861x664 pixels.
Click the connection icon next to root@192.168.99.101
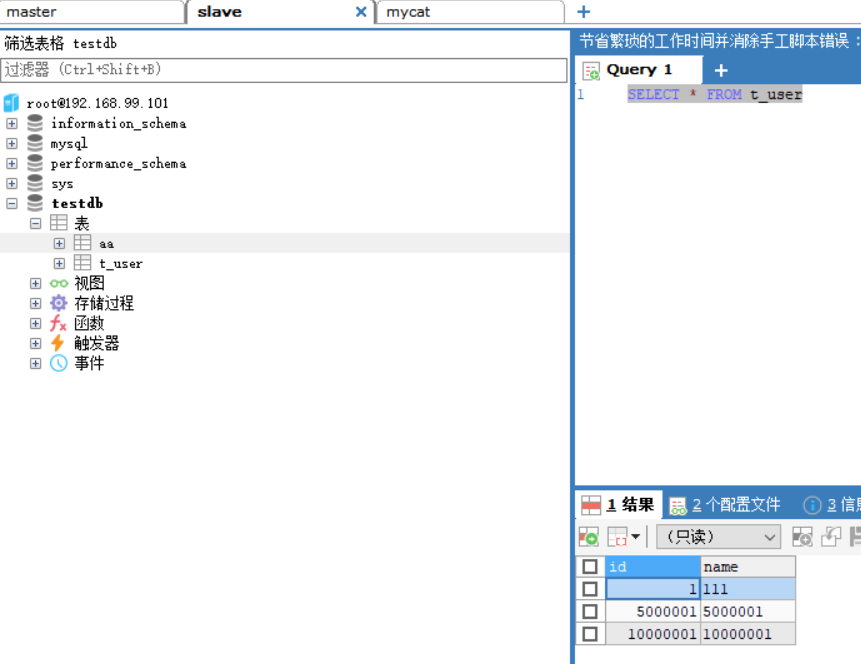pos(11,102)
